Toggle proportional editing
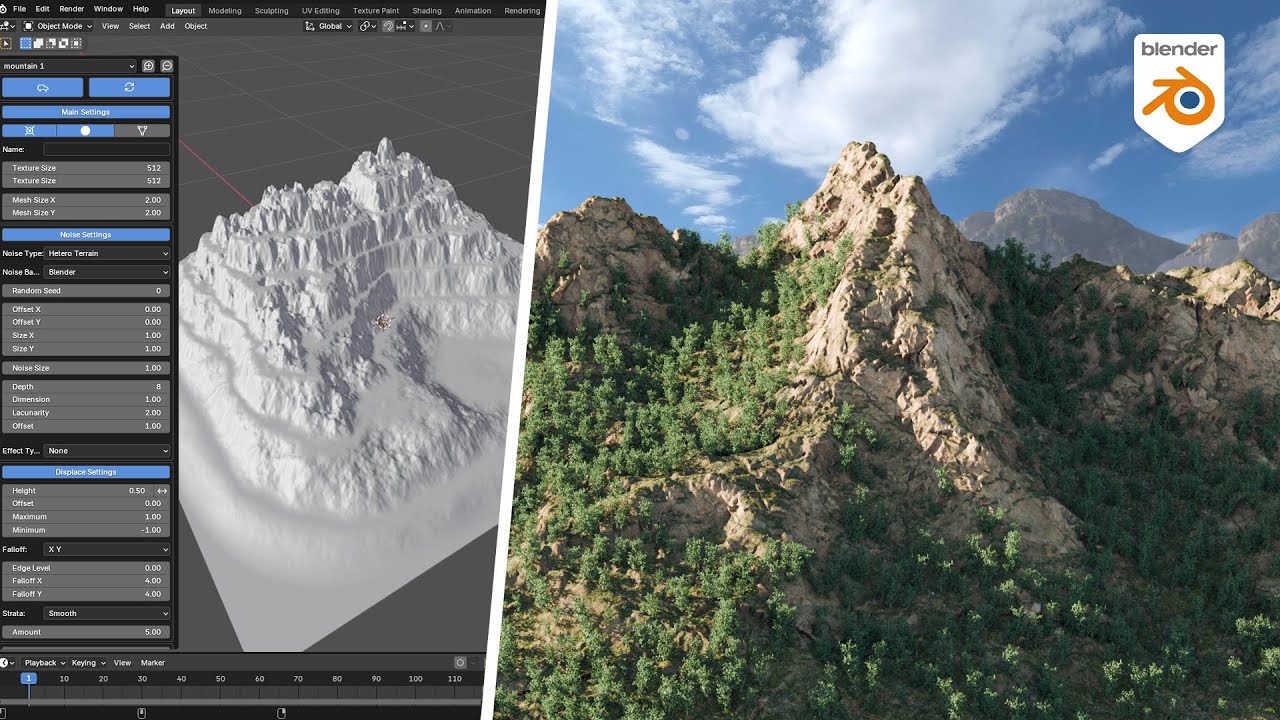 pos(426,26)
